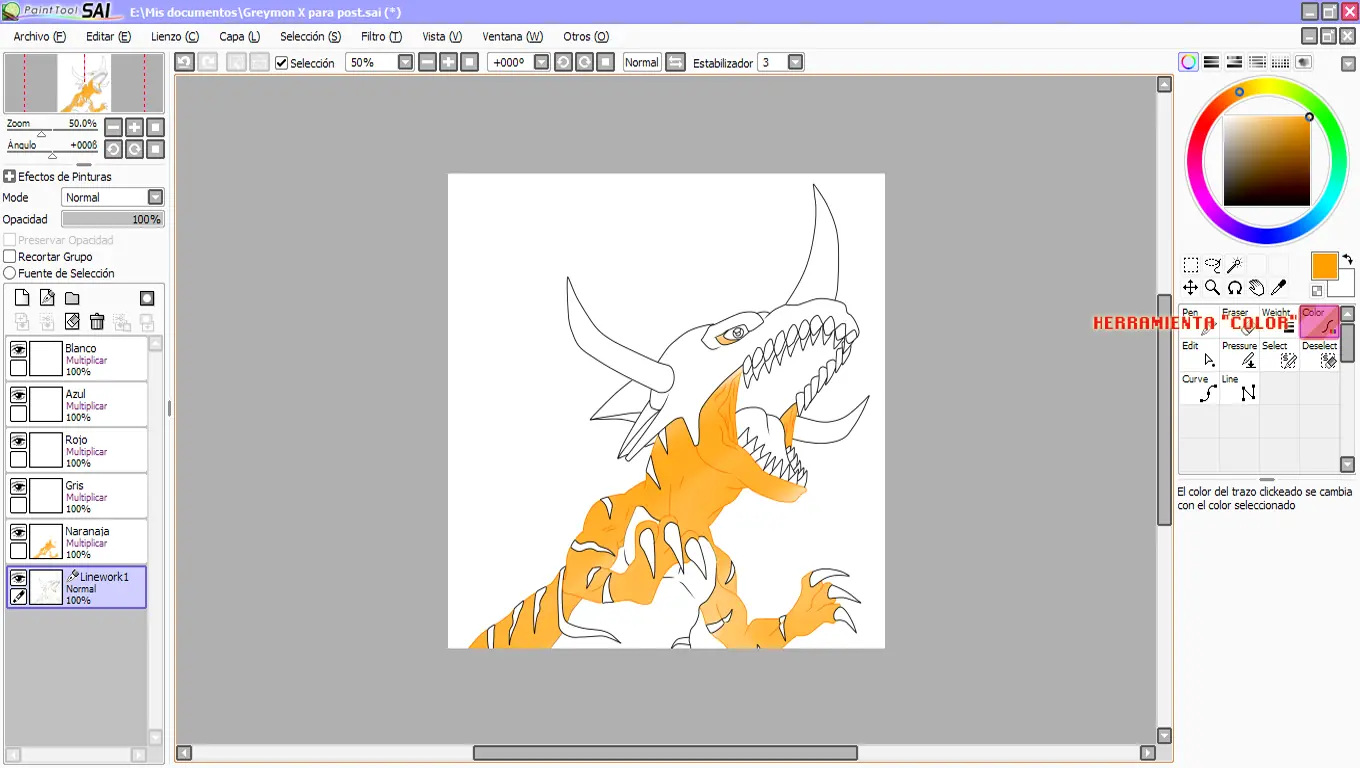Create a new normal layer
Image resolution: width=1360 pixels, height=768 pixels.
[22, 298]
